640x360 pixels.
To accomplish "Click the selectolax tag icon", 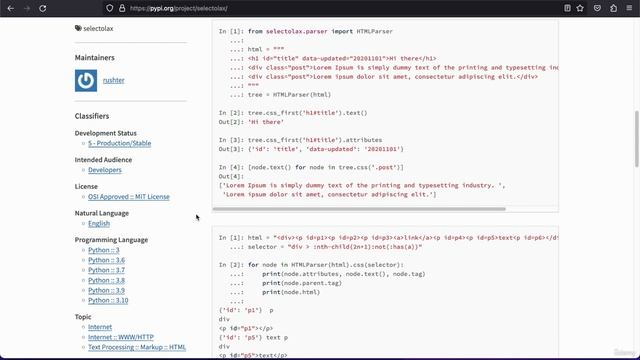I will [78, 28].
